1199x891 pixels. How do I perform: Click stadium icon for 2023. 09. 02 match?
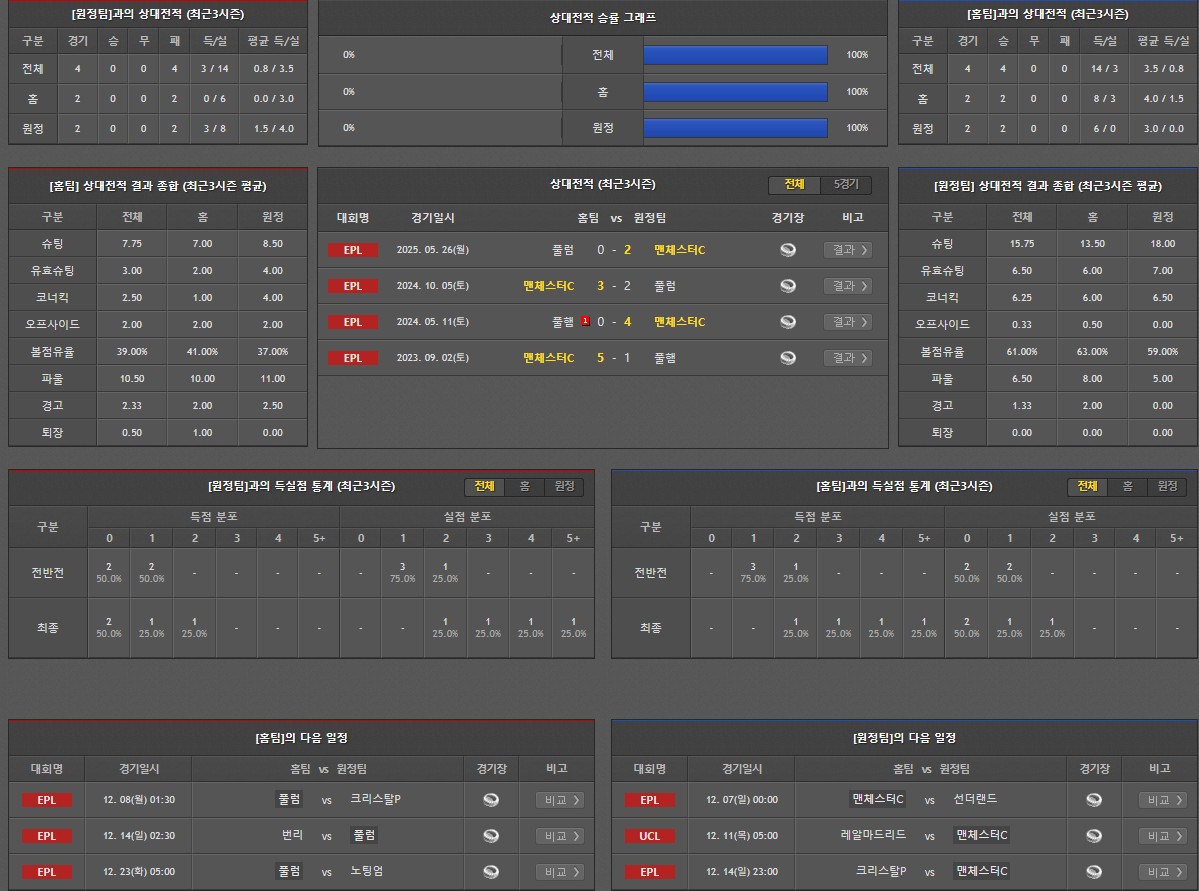coord(788,358)
